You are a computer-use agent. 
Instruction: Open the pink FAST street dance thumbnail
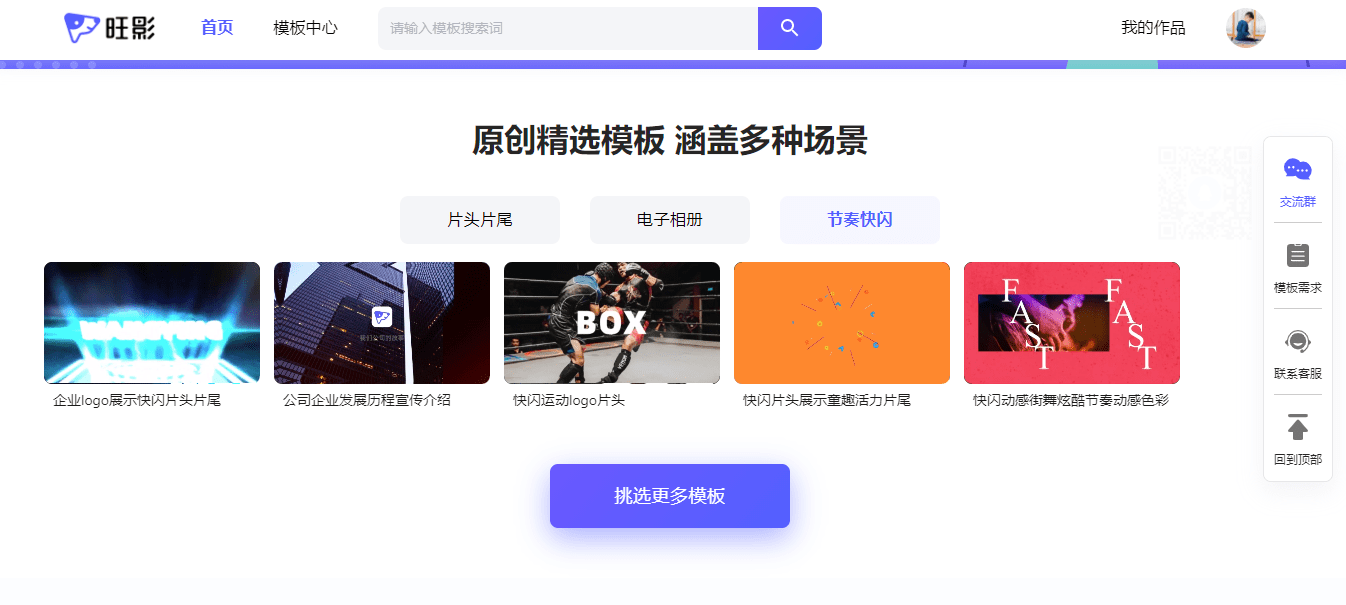tap(1072, 323)
